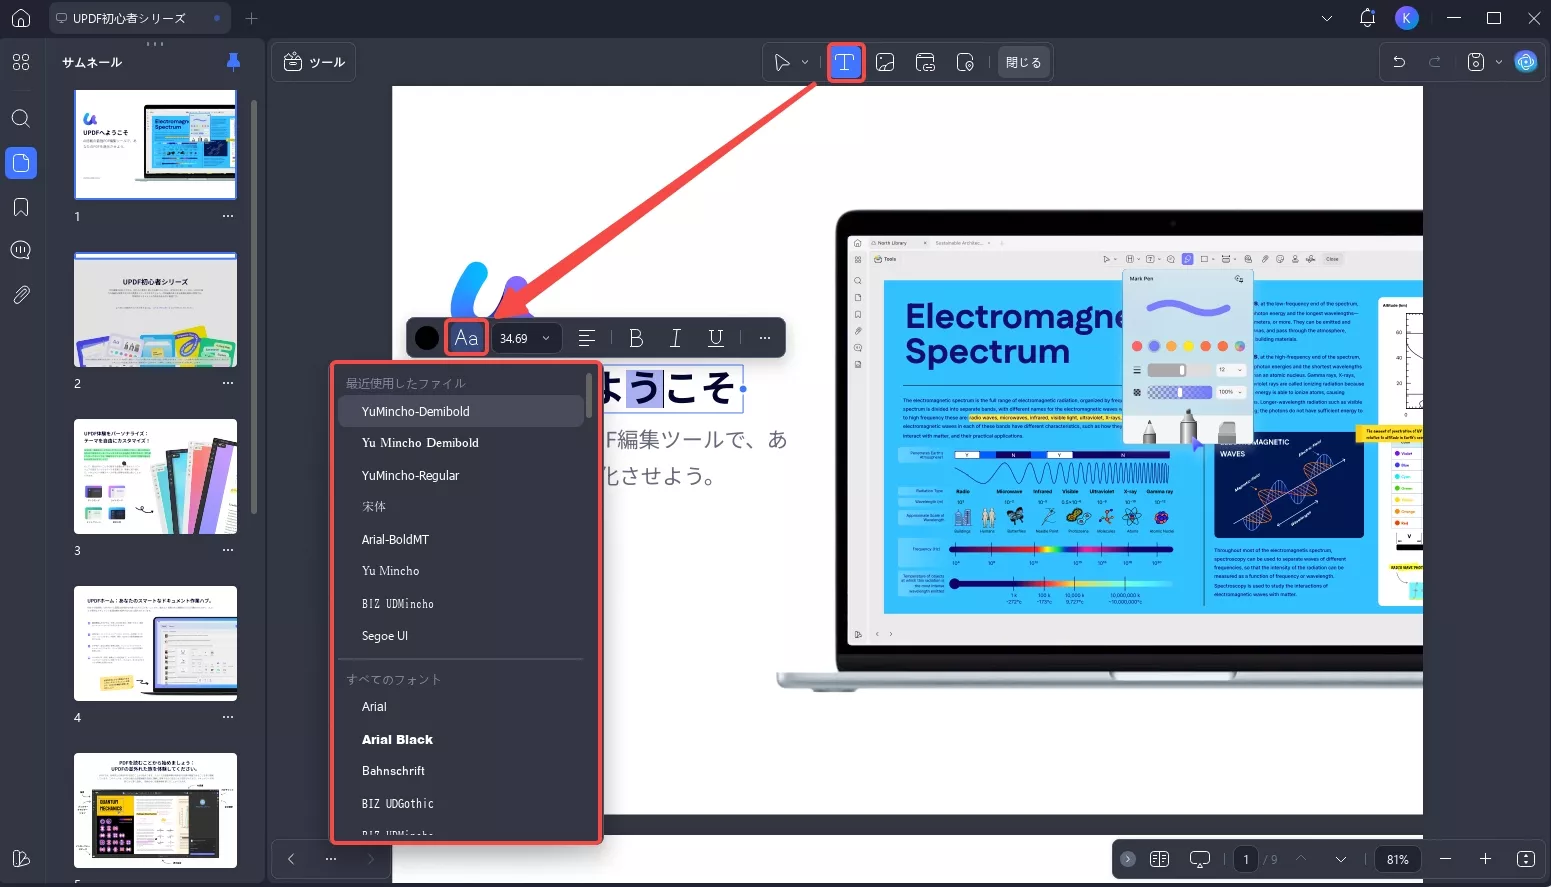Screen dimensions: 1551x887
Task: Redo the last action
Action: (1435, 62)
